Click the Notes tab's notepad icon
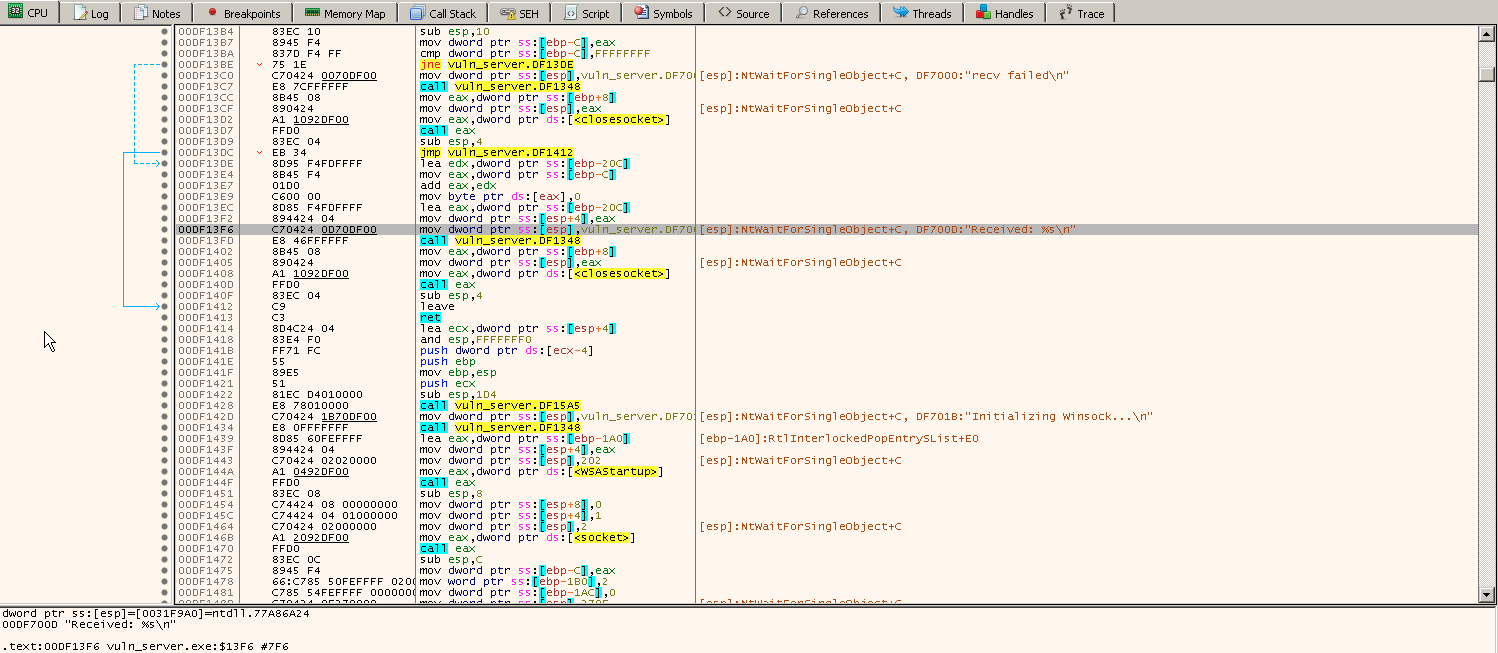Image resolution: width=1498 pixels, height=653 pixels. 140,13
